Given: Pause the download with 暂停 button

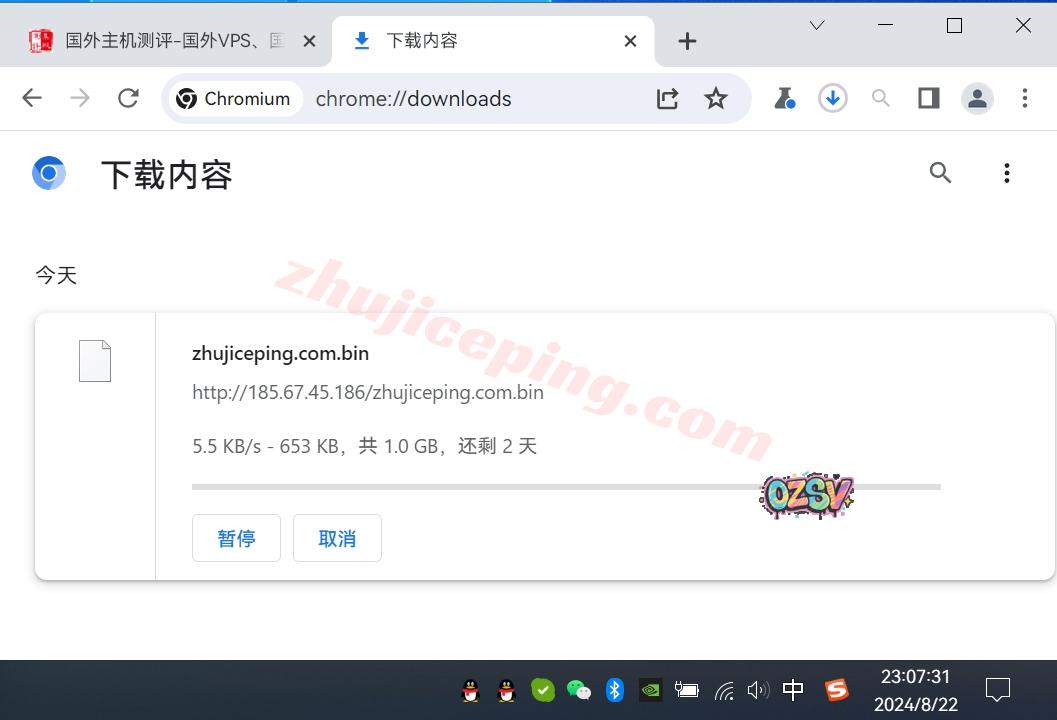Looking at the screenshot, I should 236,538.
